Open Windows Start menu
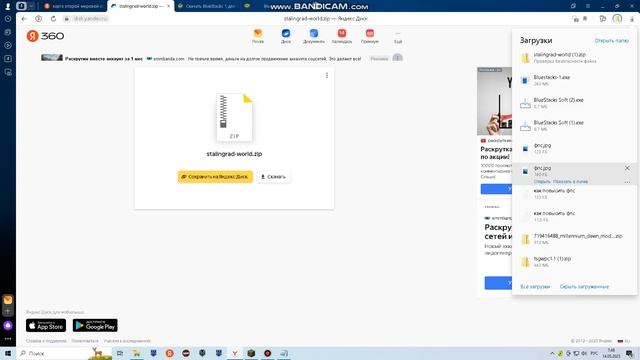The width and height of the screenshot is (640, 360). click(8, 353)
